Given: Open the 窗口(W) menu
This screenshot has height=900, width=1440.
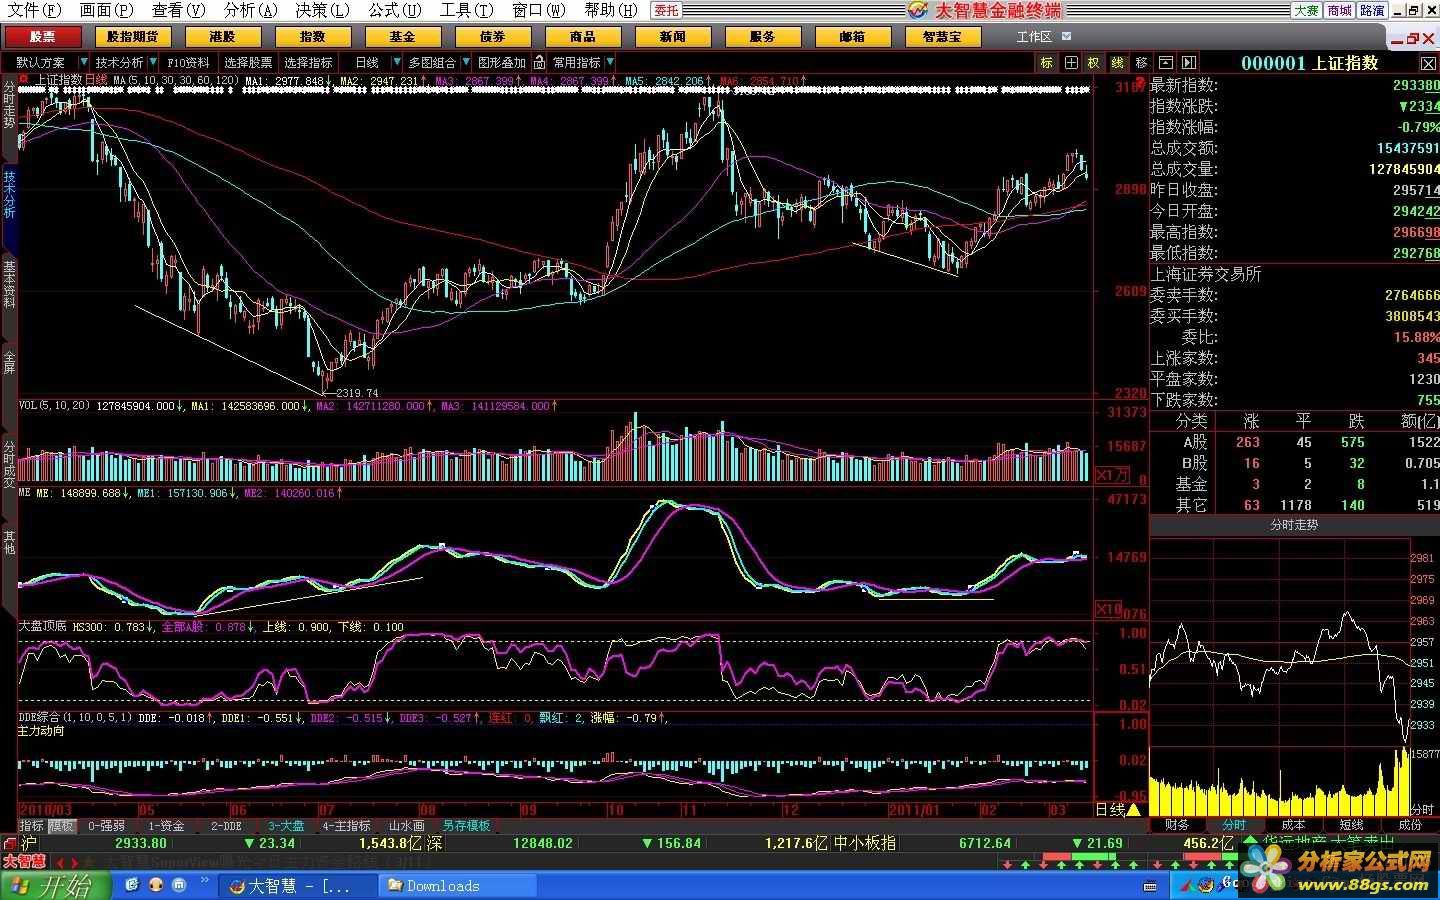Looking at the screenshot, I should point(538,10).
